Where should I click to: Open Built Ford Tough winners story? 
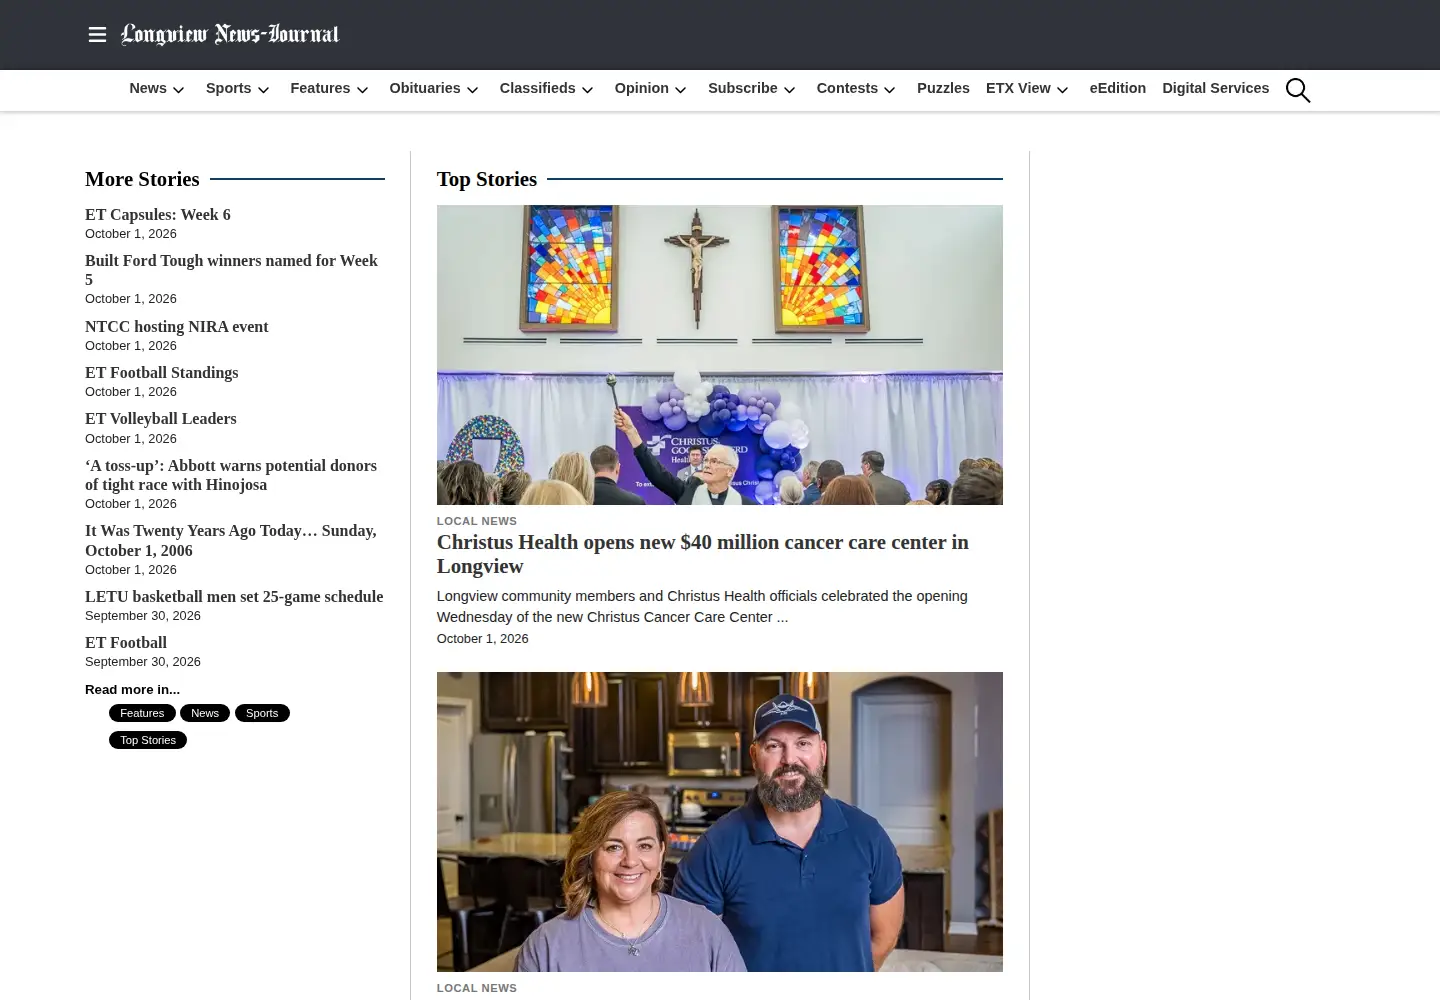pyautogui.click(x=231, y=270)
